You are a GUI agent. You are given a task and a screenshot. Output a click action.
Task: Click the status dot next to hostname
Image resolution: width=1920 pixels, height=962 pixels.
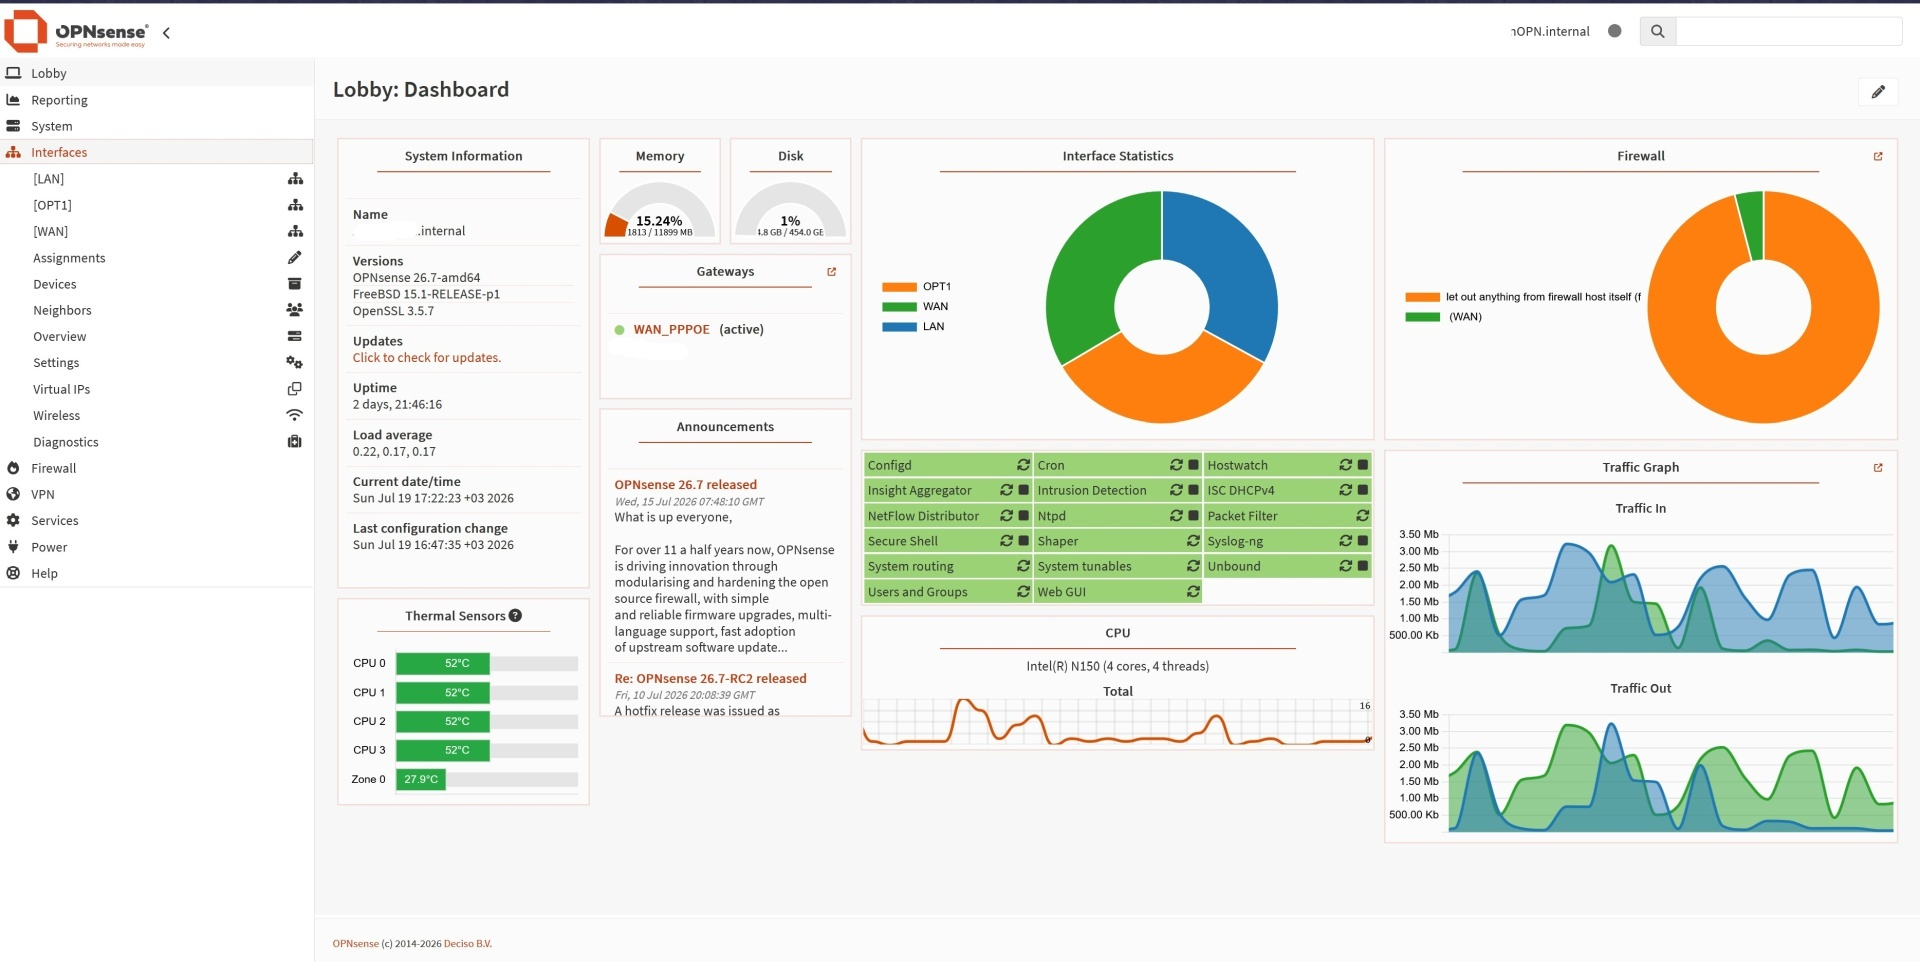pyautogui.click(x=1614, y=31)
